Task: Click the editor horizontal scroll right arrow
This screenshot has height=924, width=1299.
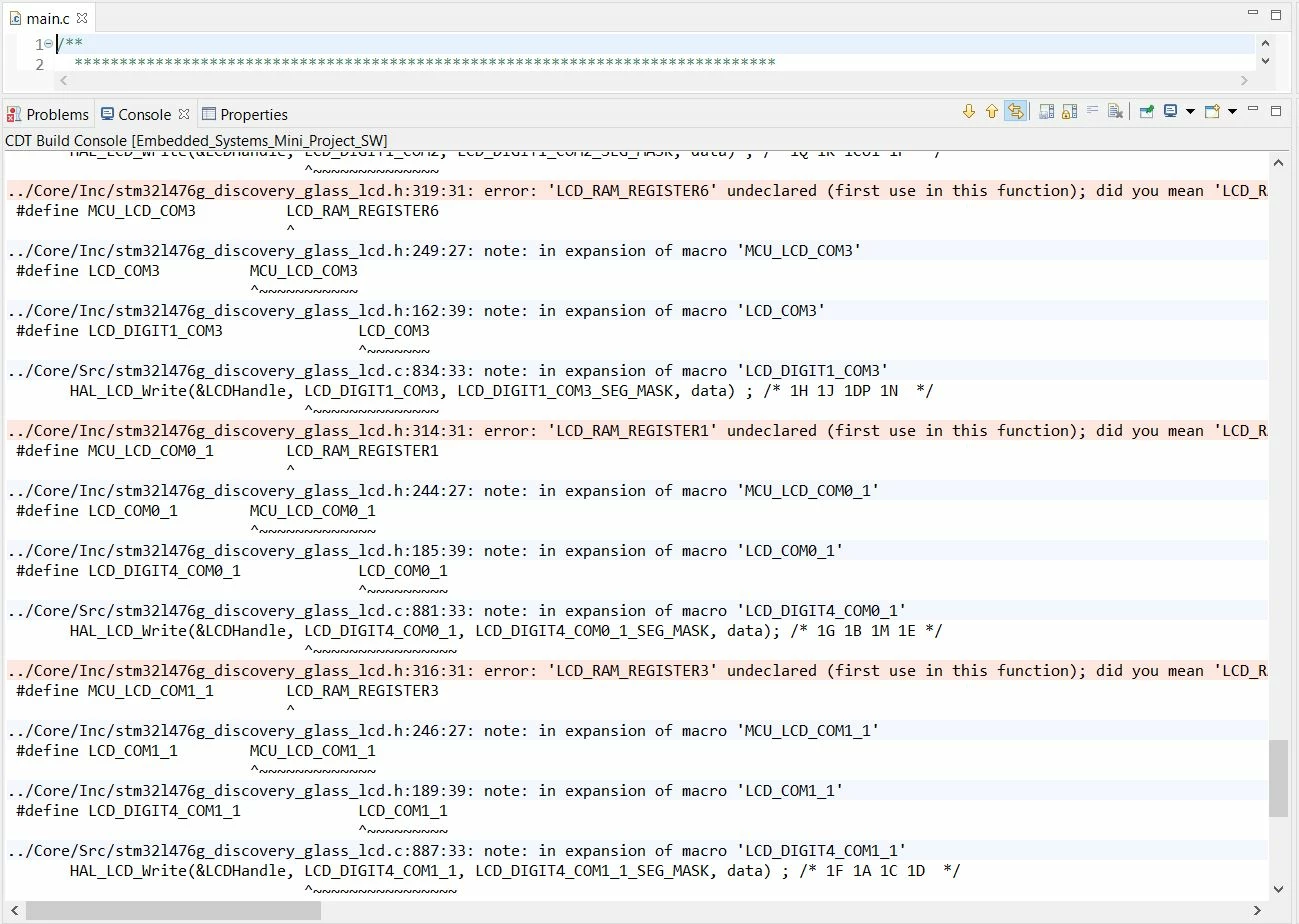Action: 1245,80
